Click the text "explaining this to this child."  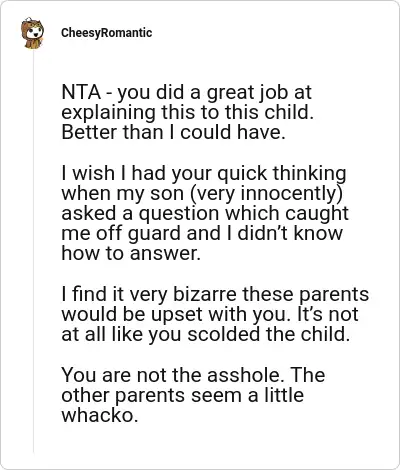(188, 113)
